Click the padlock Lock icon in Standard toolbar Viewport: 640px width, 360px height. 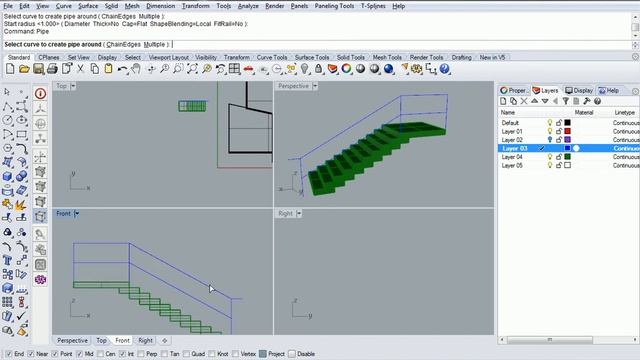click(318, 69)
